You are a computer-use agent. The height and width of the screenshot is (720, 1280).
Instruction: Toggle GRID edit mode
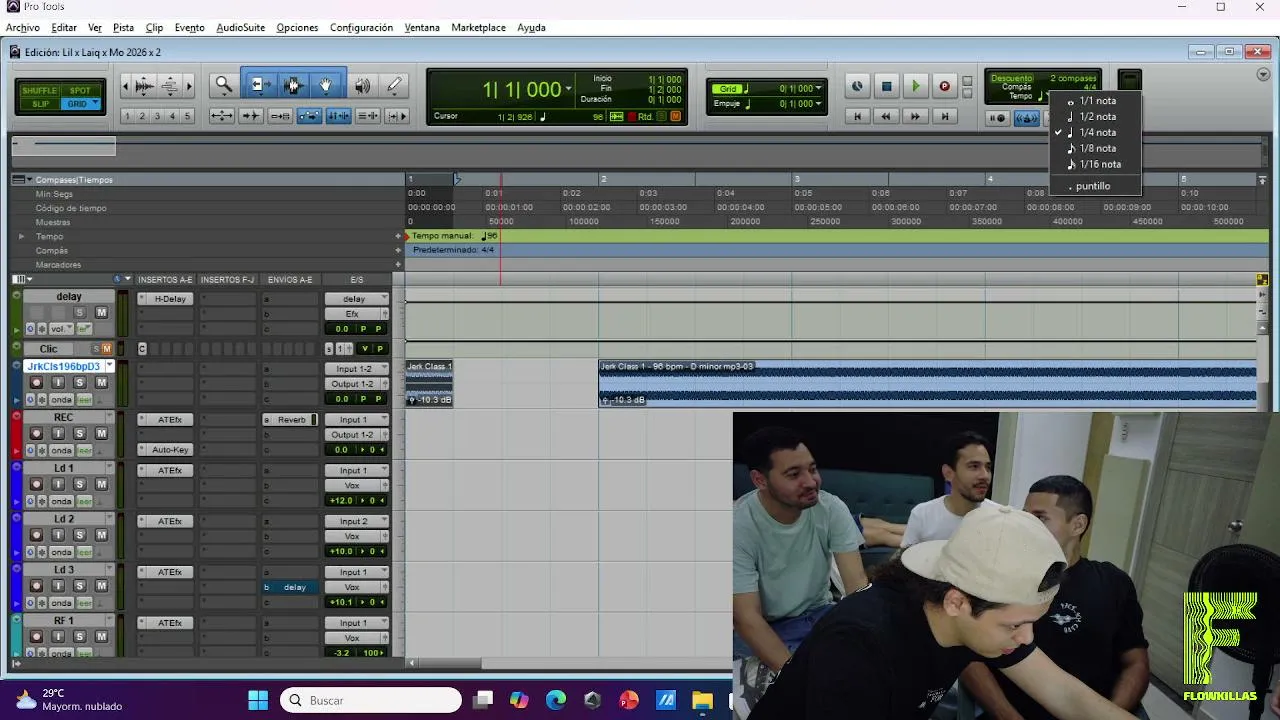[x=78, y=104]
